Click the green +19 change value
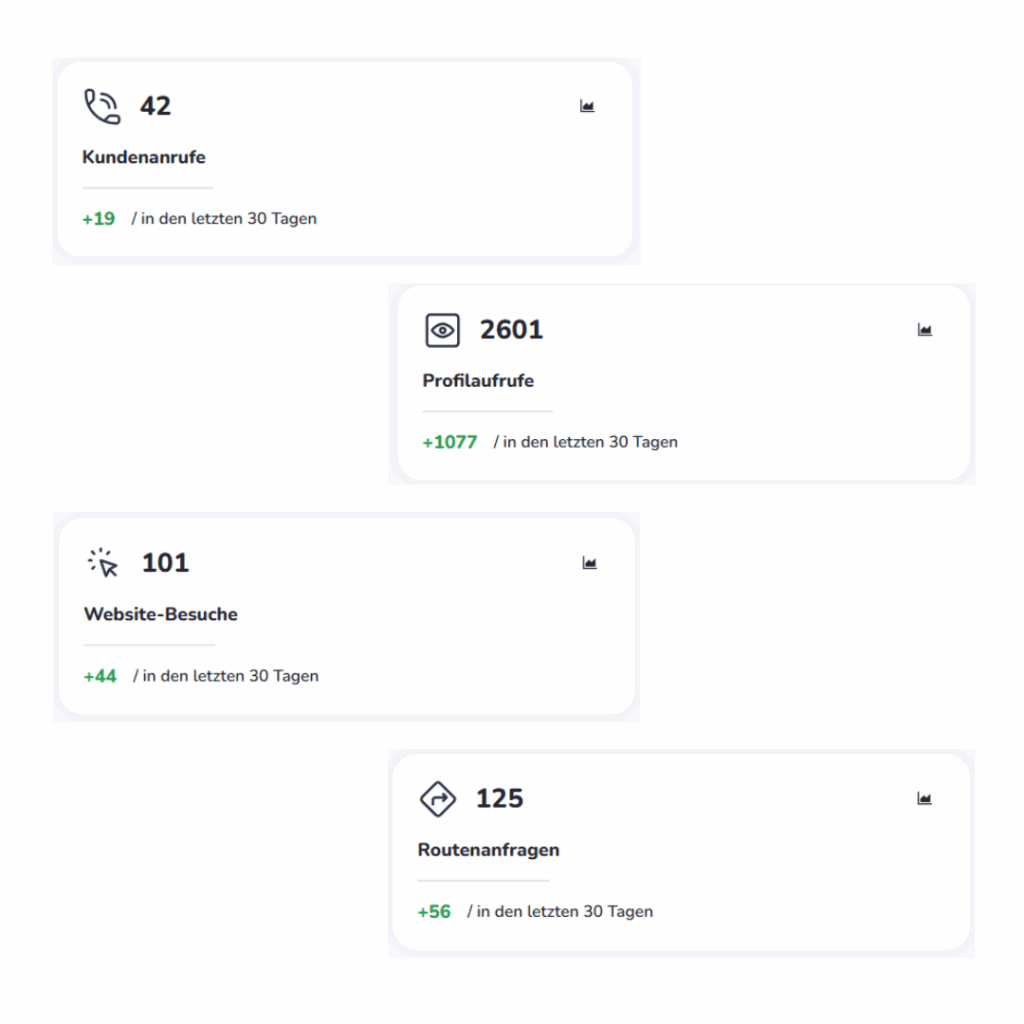This screenshot has width=1024, height=1024. click(98, 218)
